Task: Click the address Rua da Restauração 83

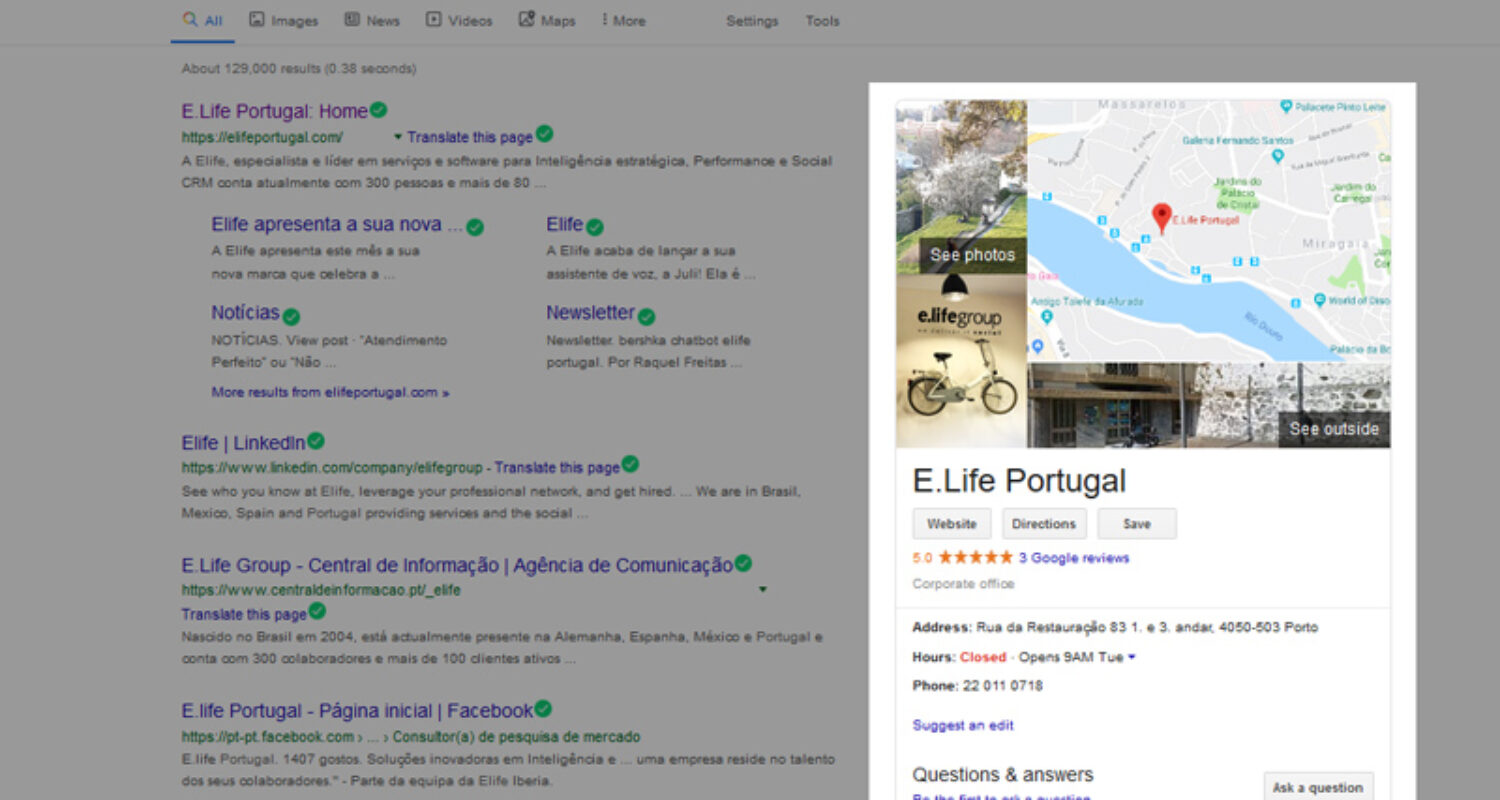Action: pos(1147,628)
